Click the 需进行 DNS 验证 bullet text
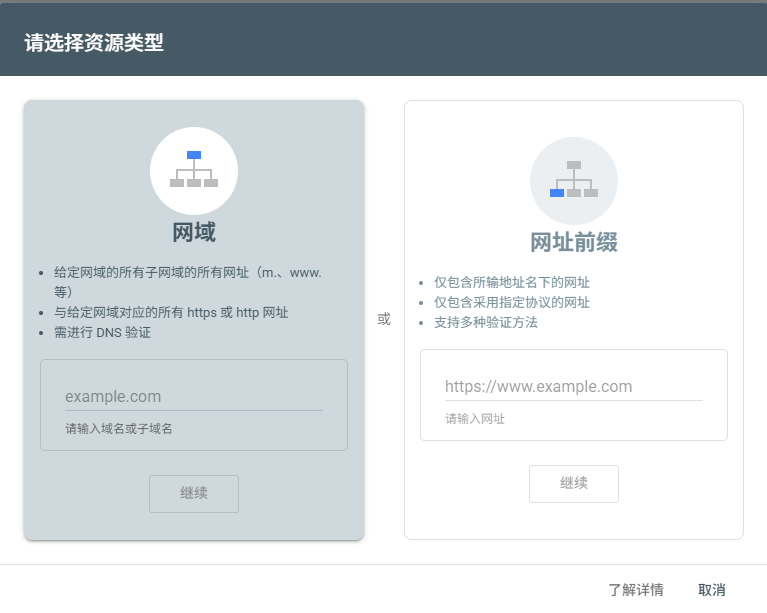Viewport: 767px width, 613px height. [102, 333]
